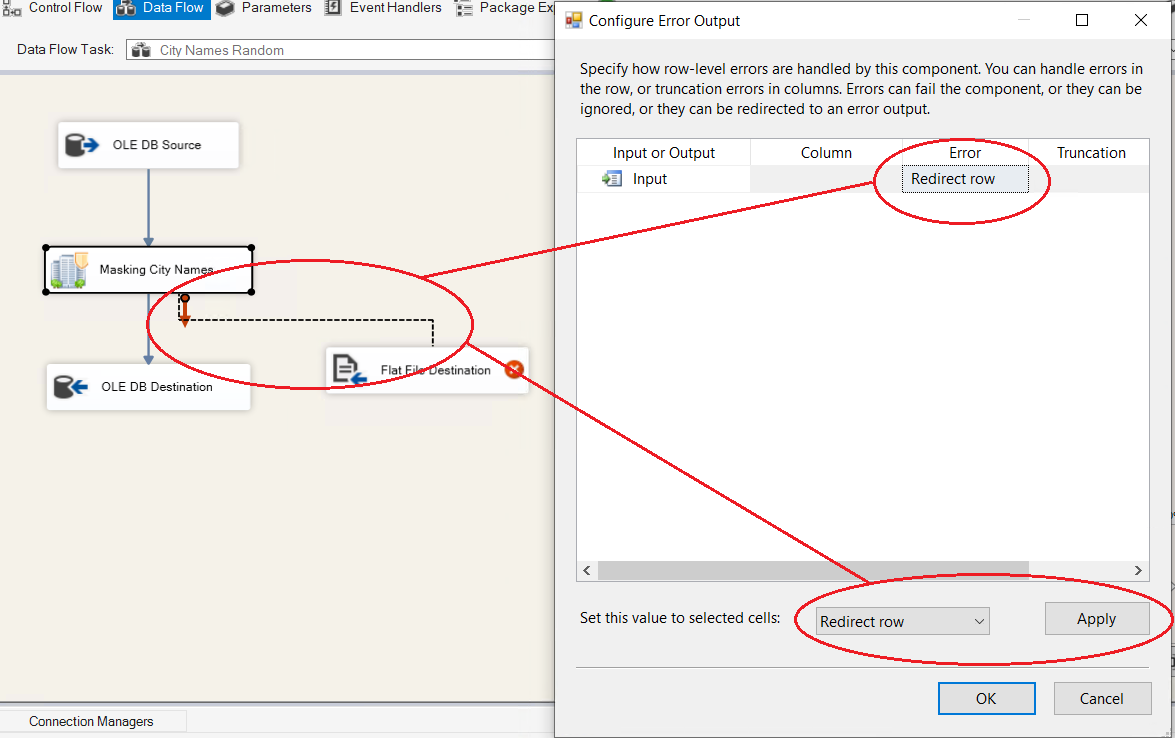Open the Event Handlers tab
This screenshot has width=1175, height=738.
(x=384, y=8)
